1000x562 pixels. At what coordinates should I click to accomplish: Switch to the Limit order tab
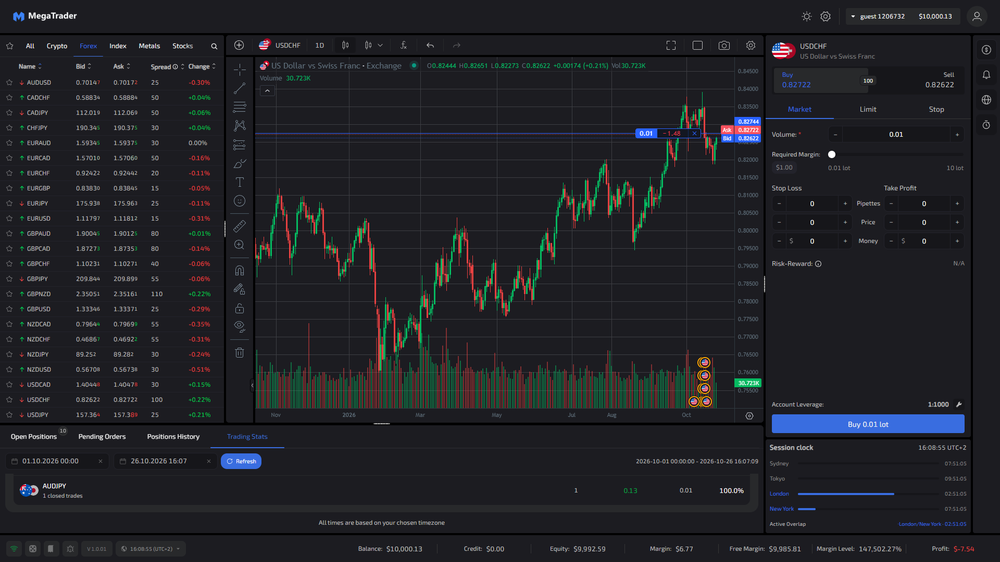(868, 109)
